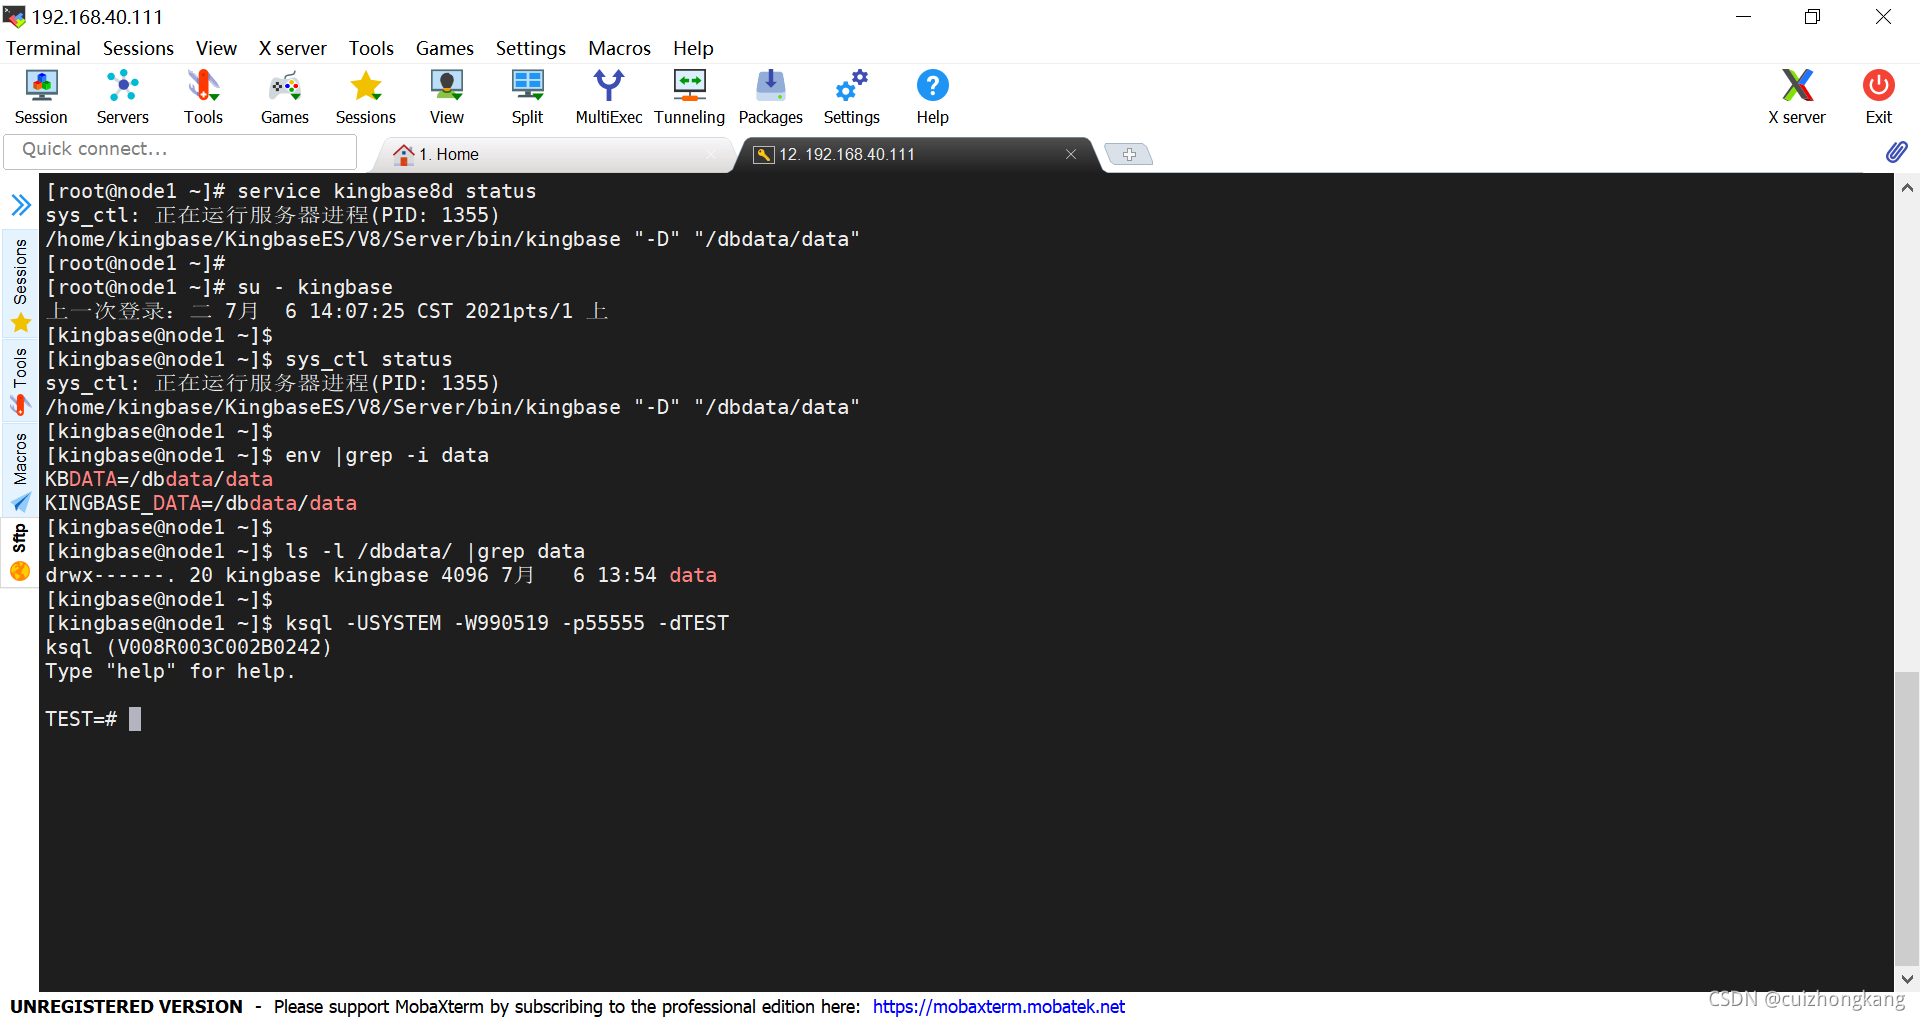Open the Sessions side panel tab
Image resolution: width=1920 pixels, height=1020 pixels.
[x=20, y=284]
